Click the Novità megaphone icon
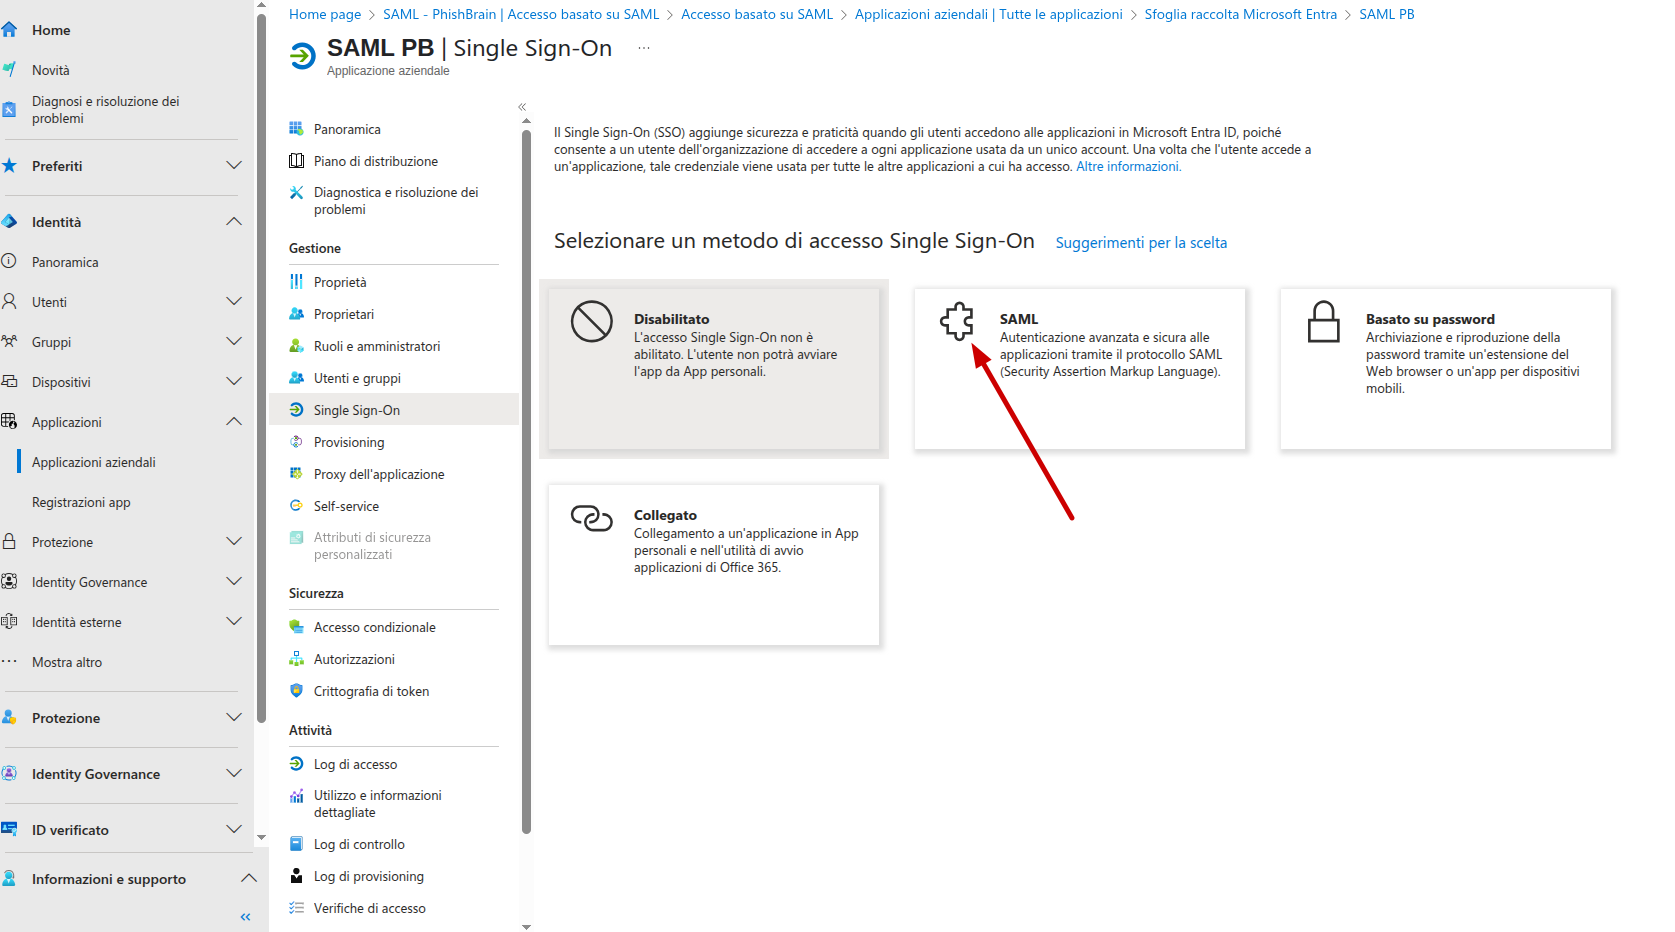 [x=9, y=70]
